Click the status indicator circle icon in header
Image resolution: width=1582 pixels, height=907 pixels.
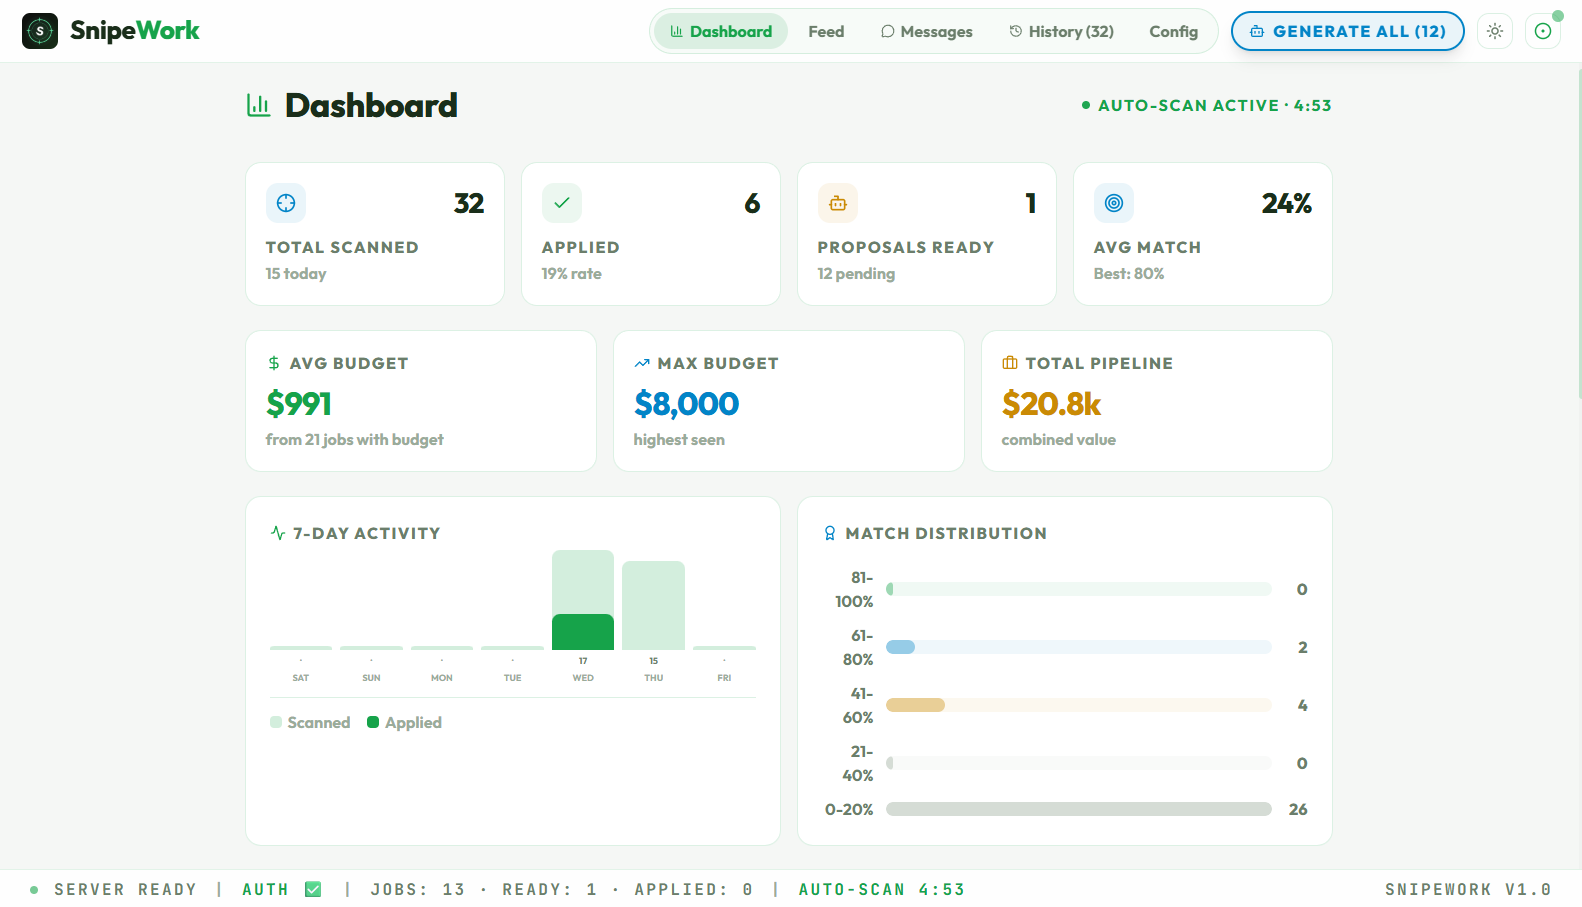[1543, 31]
